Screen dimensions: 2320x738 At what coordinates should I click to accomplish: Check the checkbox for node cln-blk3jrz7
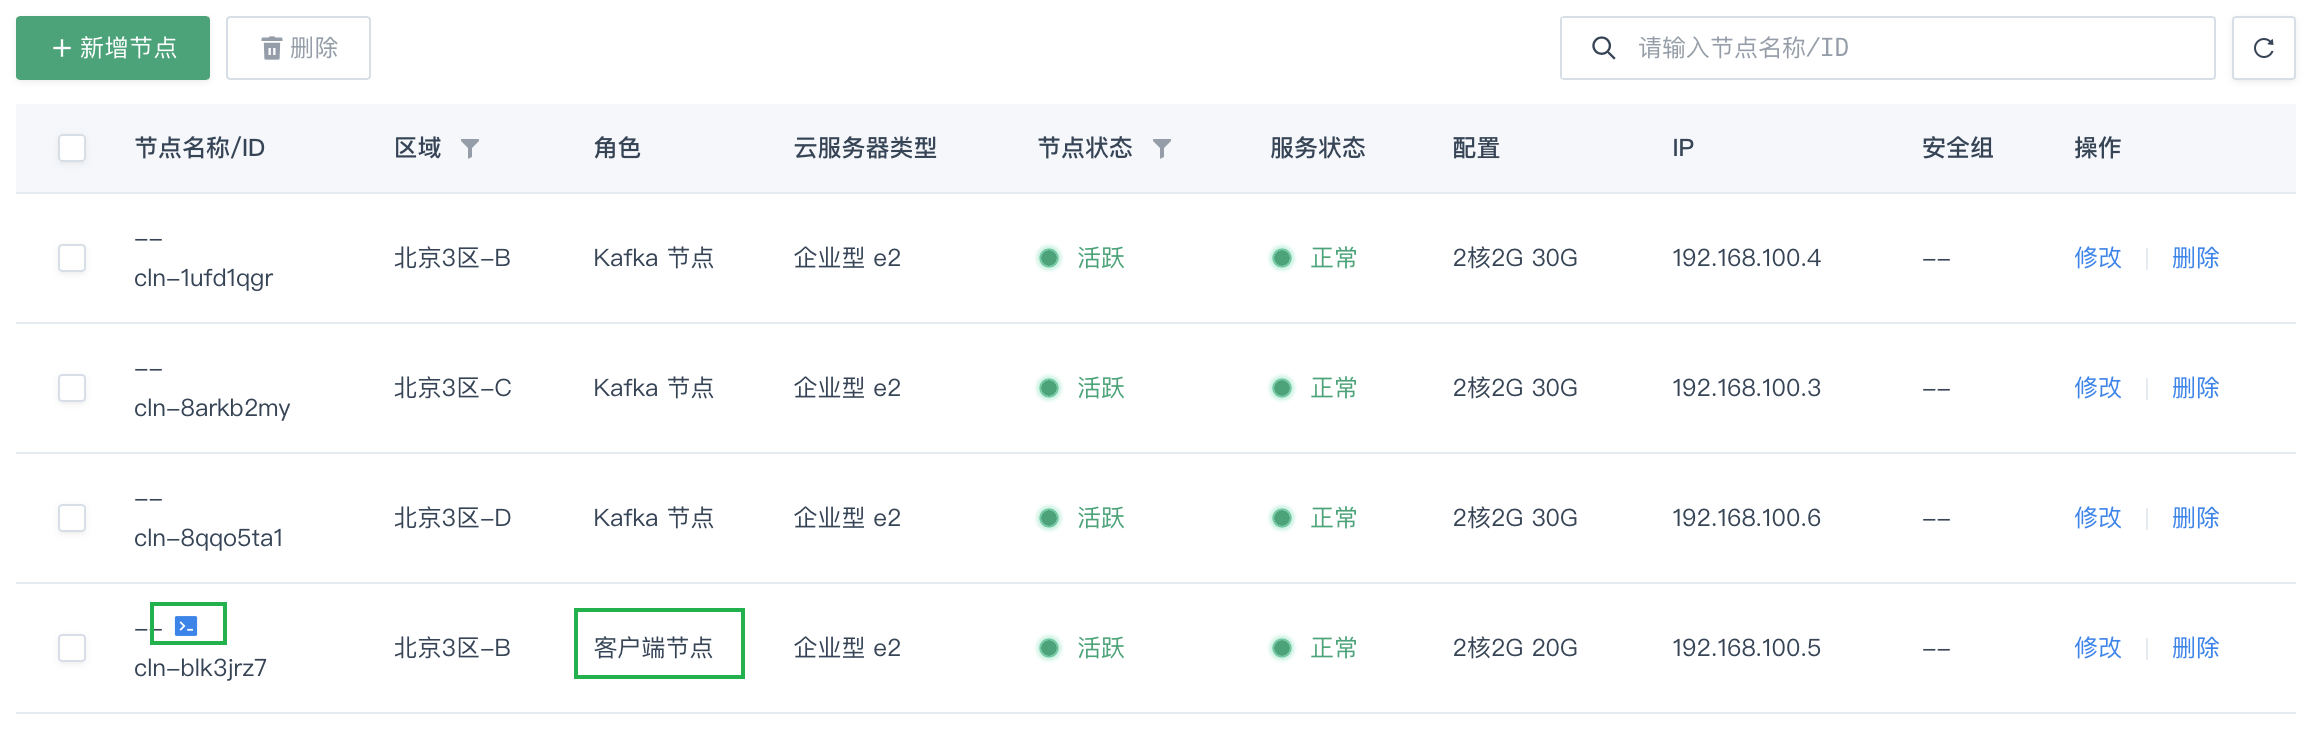pyautogui.click(x=71, y=648)
